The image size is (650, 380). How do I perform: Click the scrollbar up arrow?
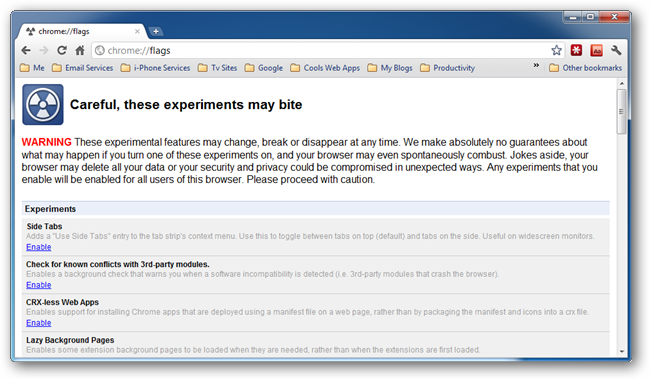coord(621,84)
